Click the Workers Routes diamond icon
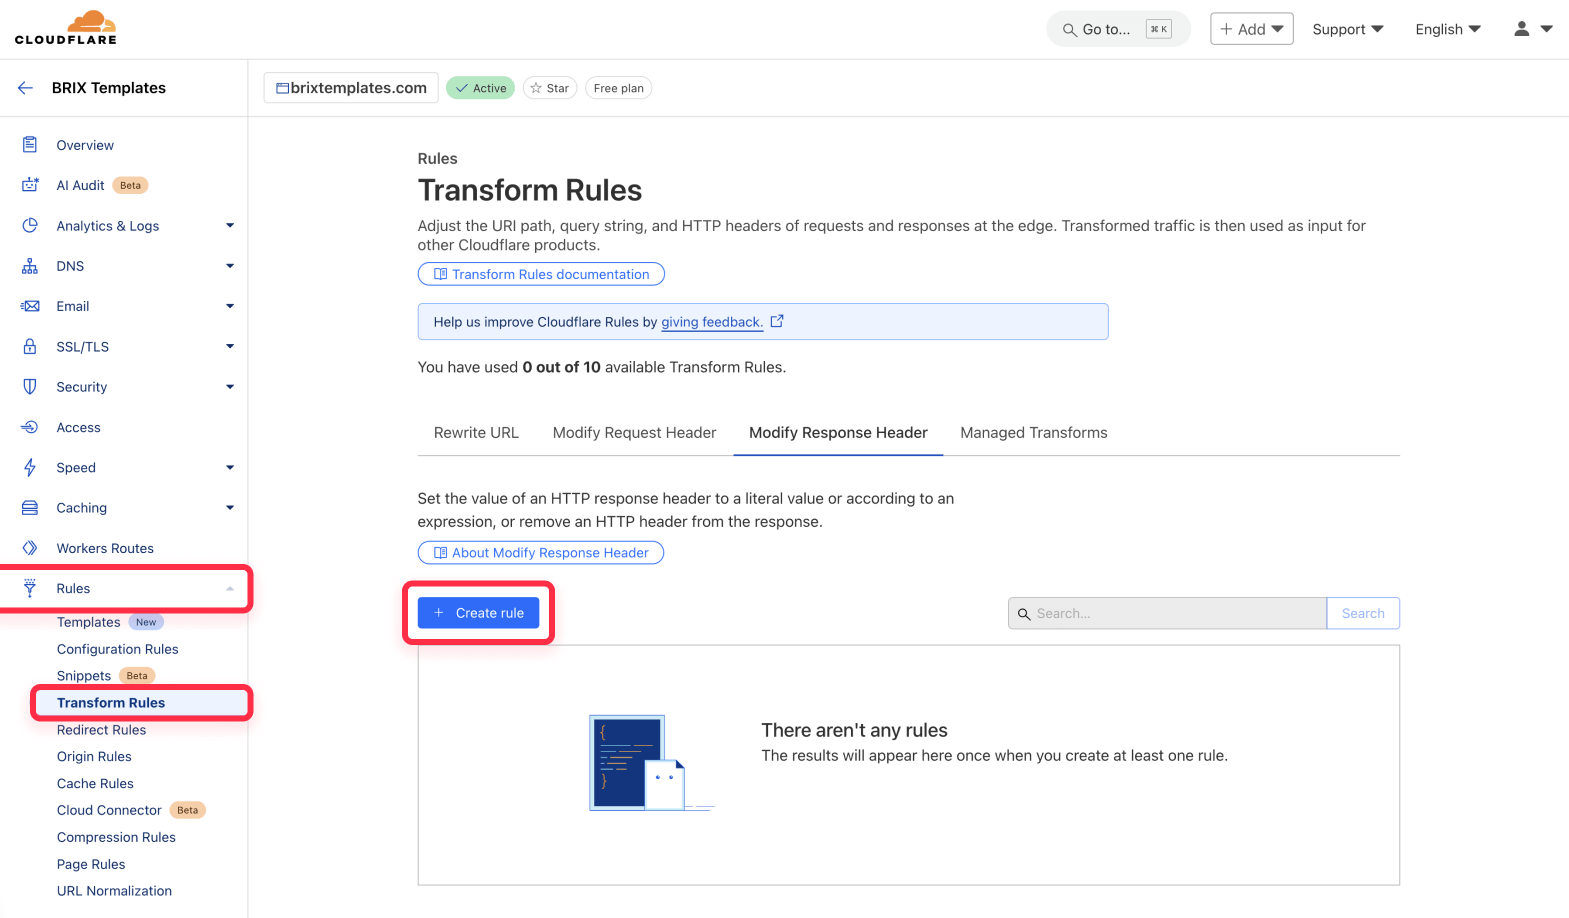 [30, 548]
